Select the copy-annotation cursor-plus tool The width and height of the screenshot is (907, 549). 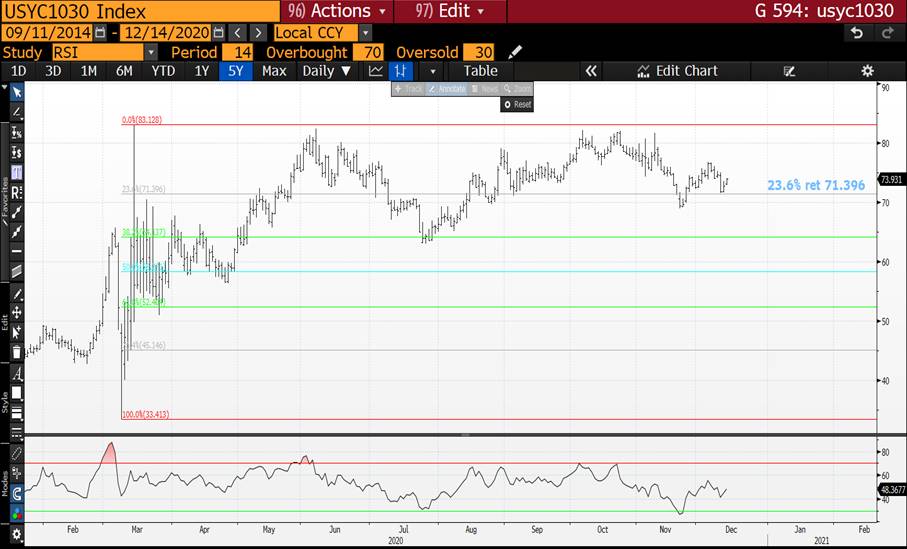pyautogui.click(x=17, y=332)
